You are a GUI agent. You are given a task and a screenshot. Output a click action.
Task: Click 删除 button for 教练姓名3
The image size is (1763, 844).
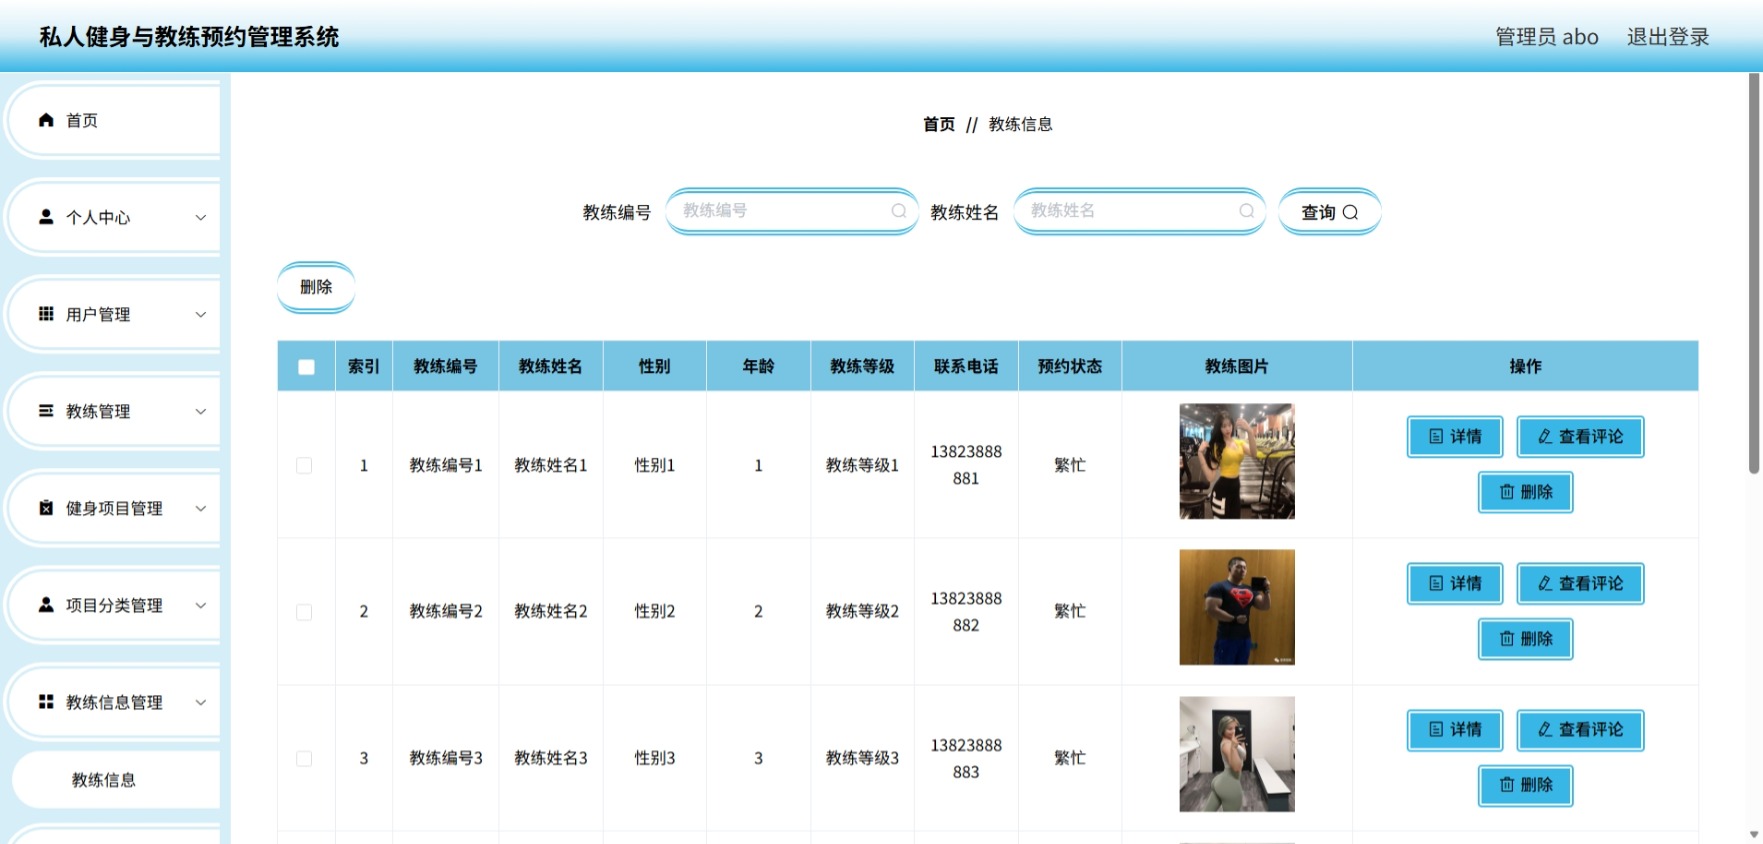click(x=1526, y=785)
